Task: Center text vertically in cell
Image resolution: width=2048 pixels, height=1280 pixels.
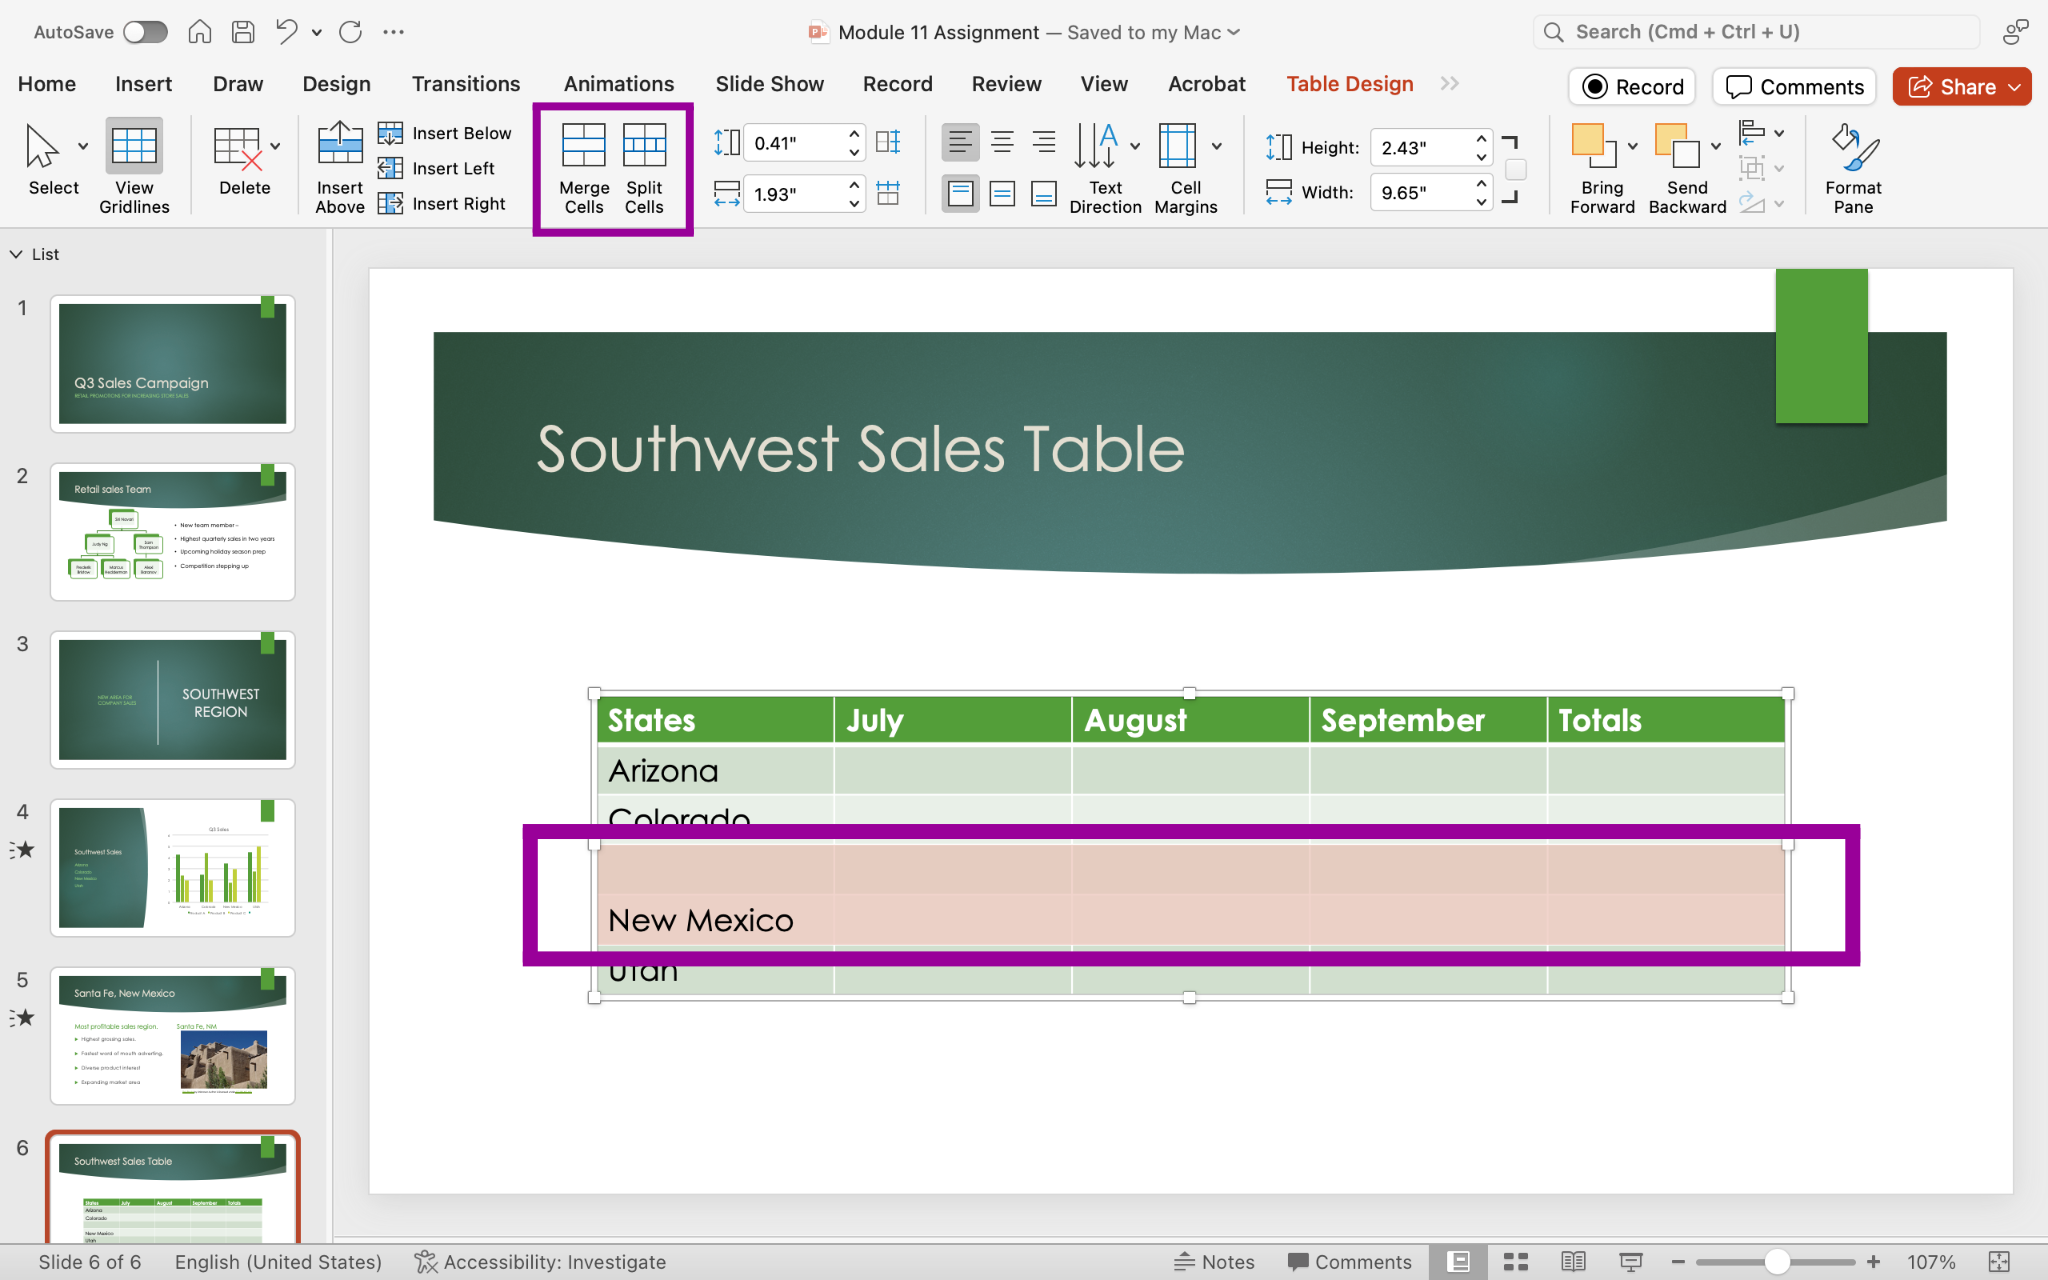Action: tap(1002, 193)
